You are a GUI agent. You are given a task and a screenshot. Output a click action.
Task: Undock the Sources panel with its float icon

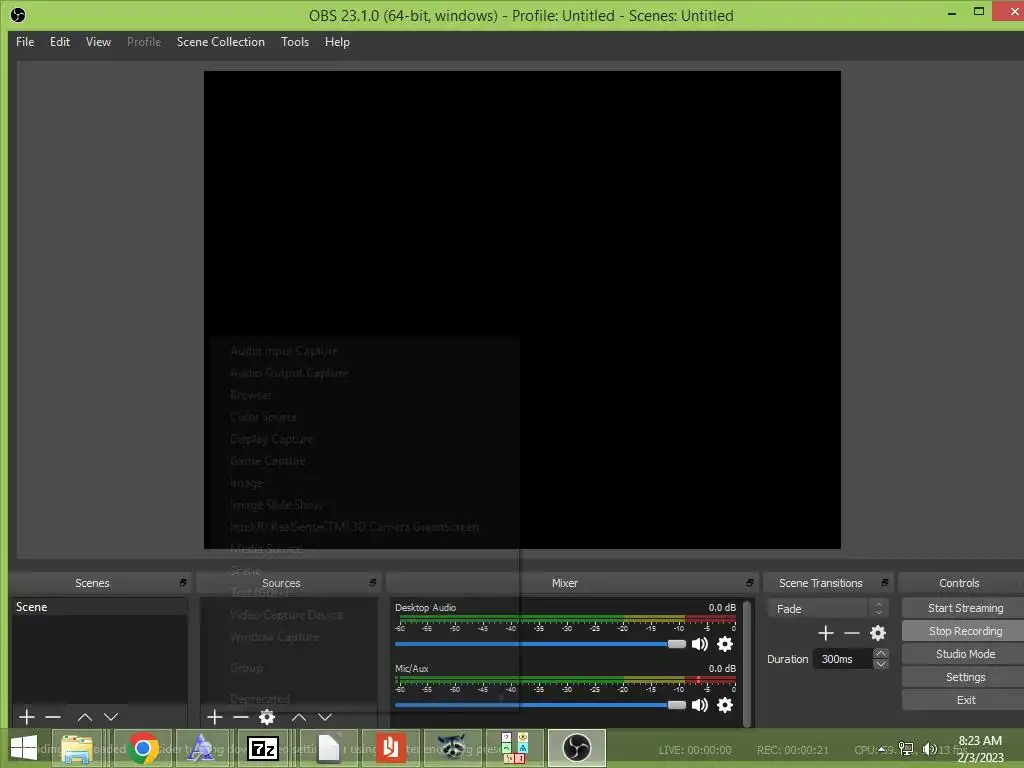click(x=372, y=583)
